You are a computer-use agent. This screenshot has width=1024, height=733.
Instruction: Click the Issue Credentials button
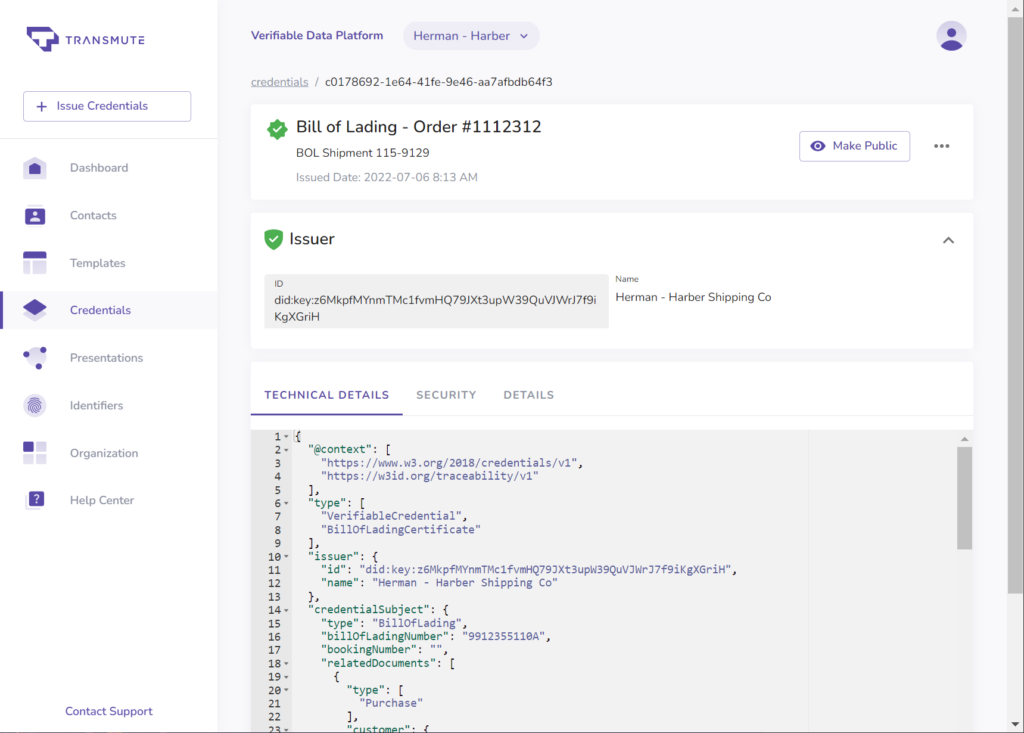coord(107,106)
